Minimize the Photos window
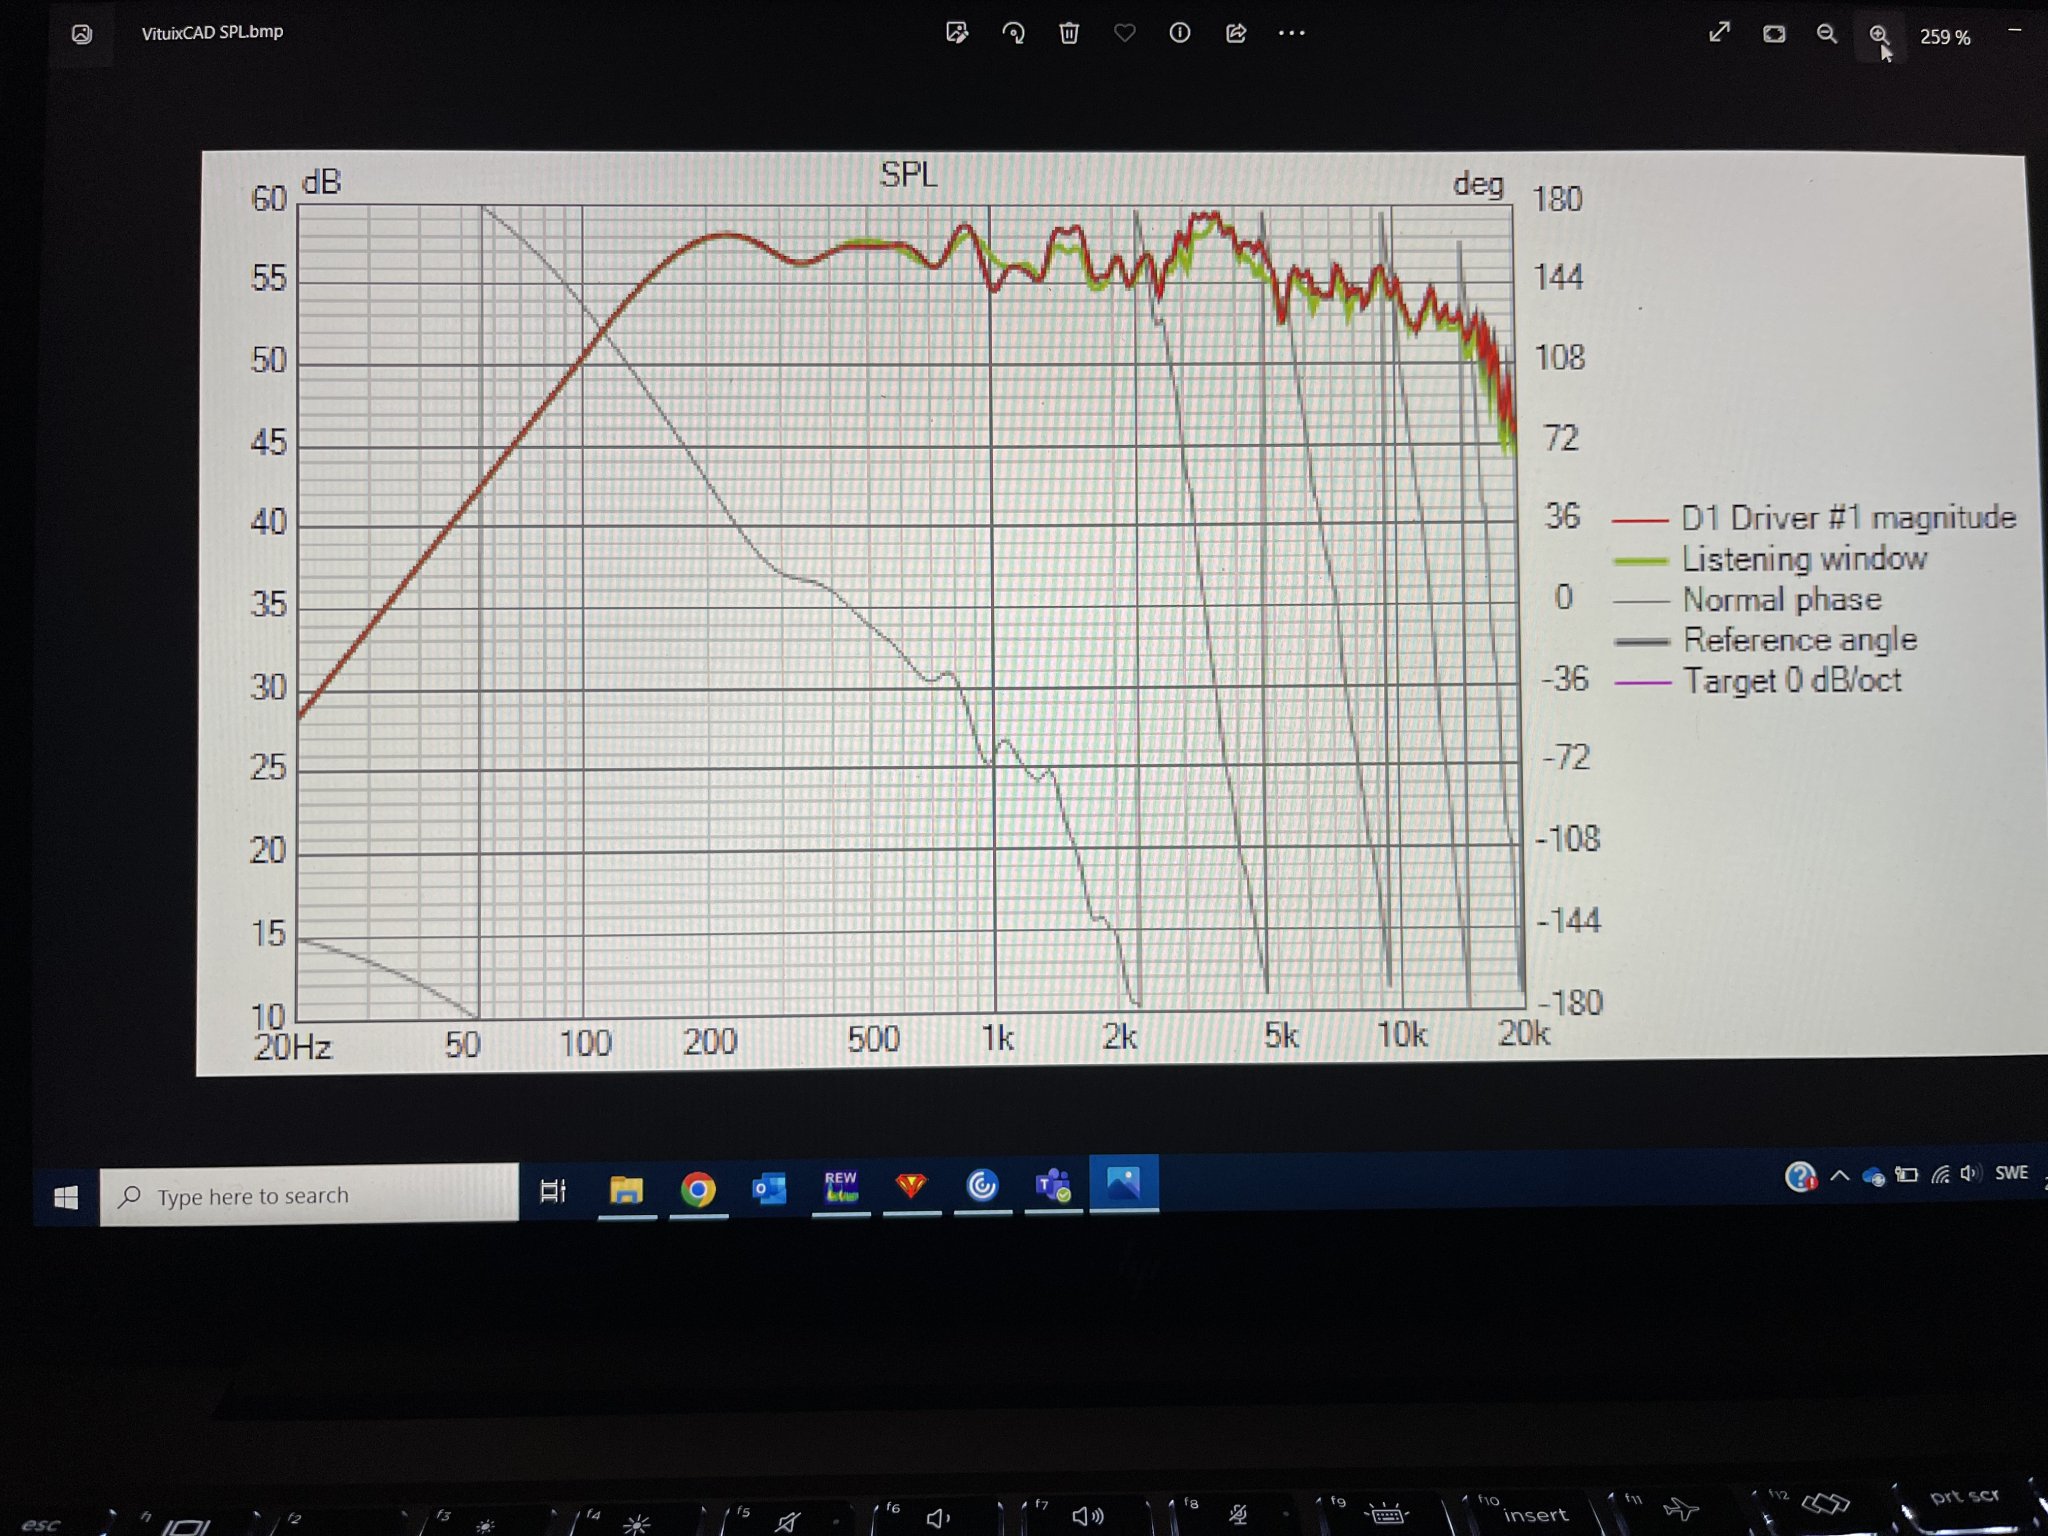This screenshot has height=1536, width=2048. coord(2015,32)
